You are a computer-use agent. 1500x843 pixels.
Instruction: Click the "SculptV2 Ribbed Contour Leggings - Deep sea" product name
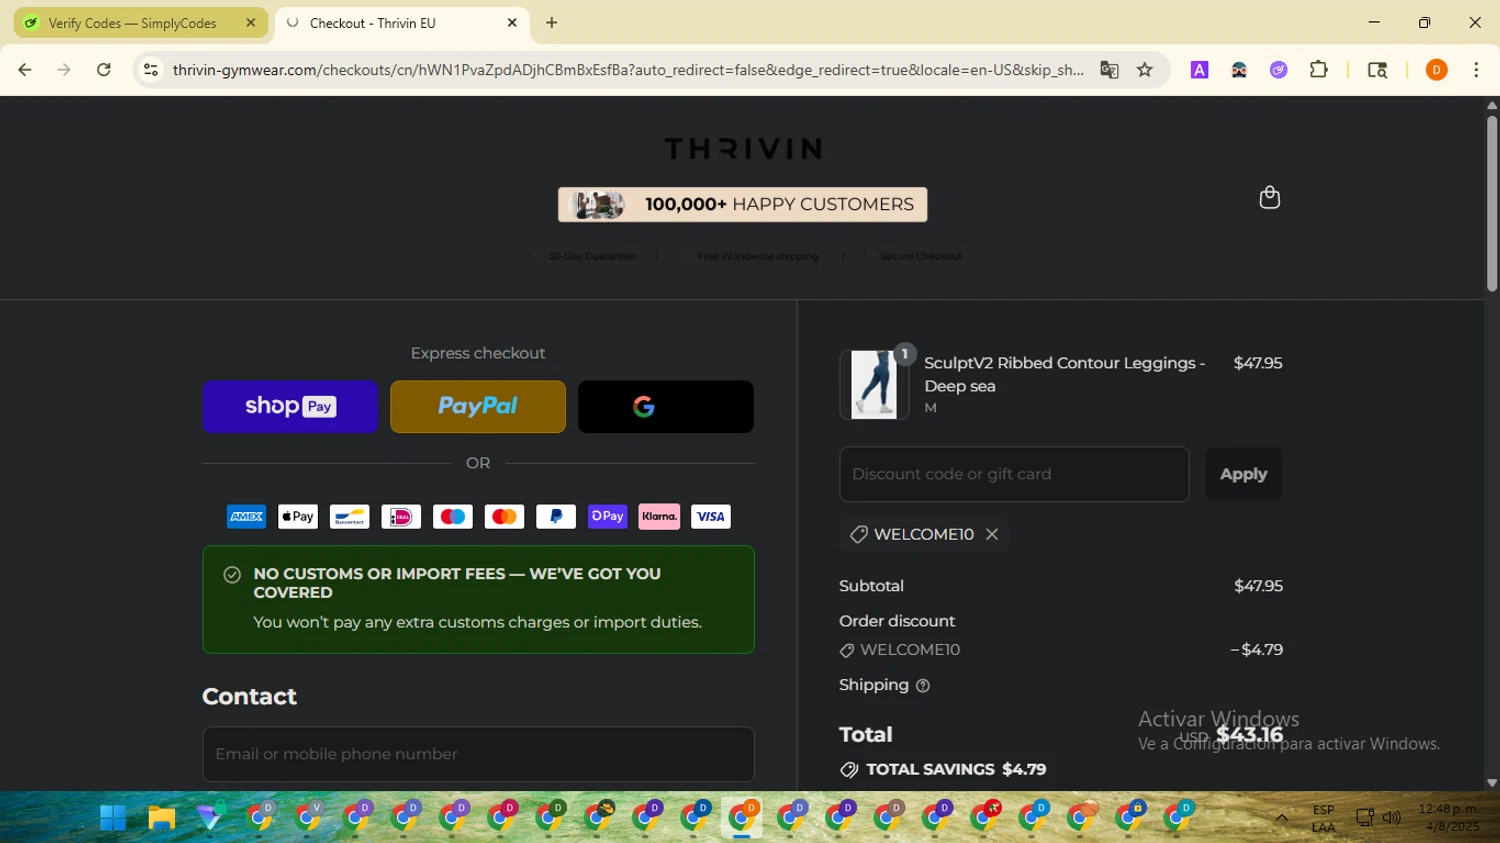pos(1064,374)
